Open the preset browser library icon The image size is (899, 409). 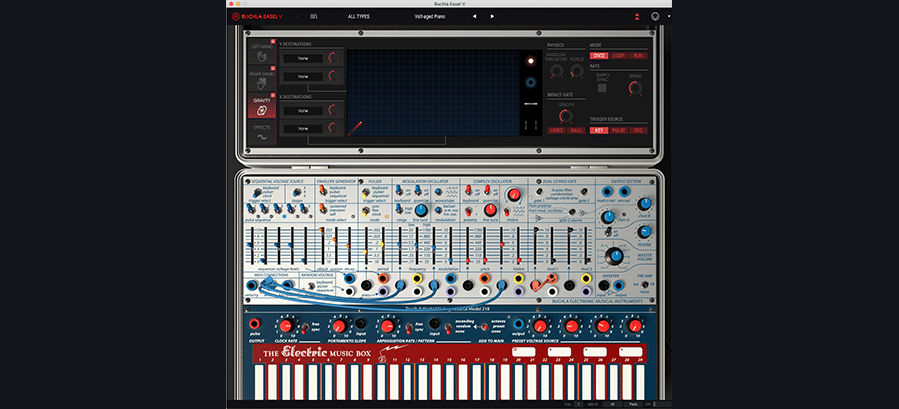tap(314, 16)
